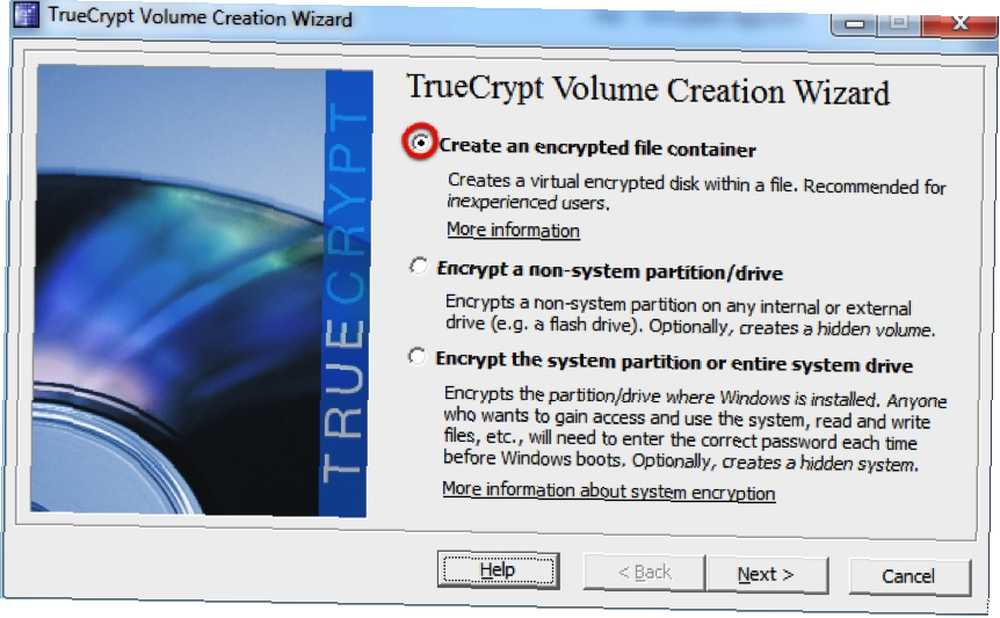Click the vertical TRUECRYPT banner strip
The height and width of the screenshot is (618, 1000).
tap(345, 293)
